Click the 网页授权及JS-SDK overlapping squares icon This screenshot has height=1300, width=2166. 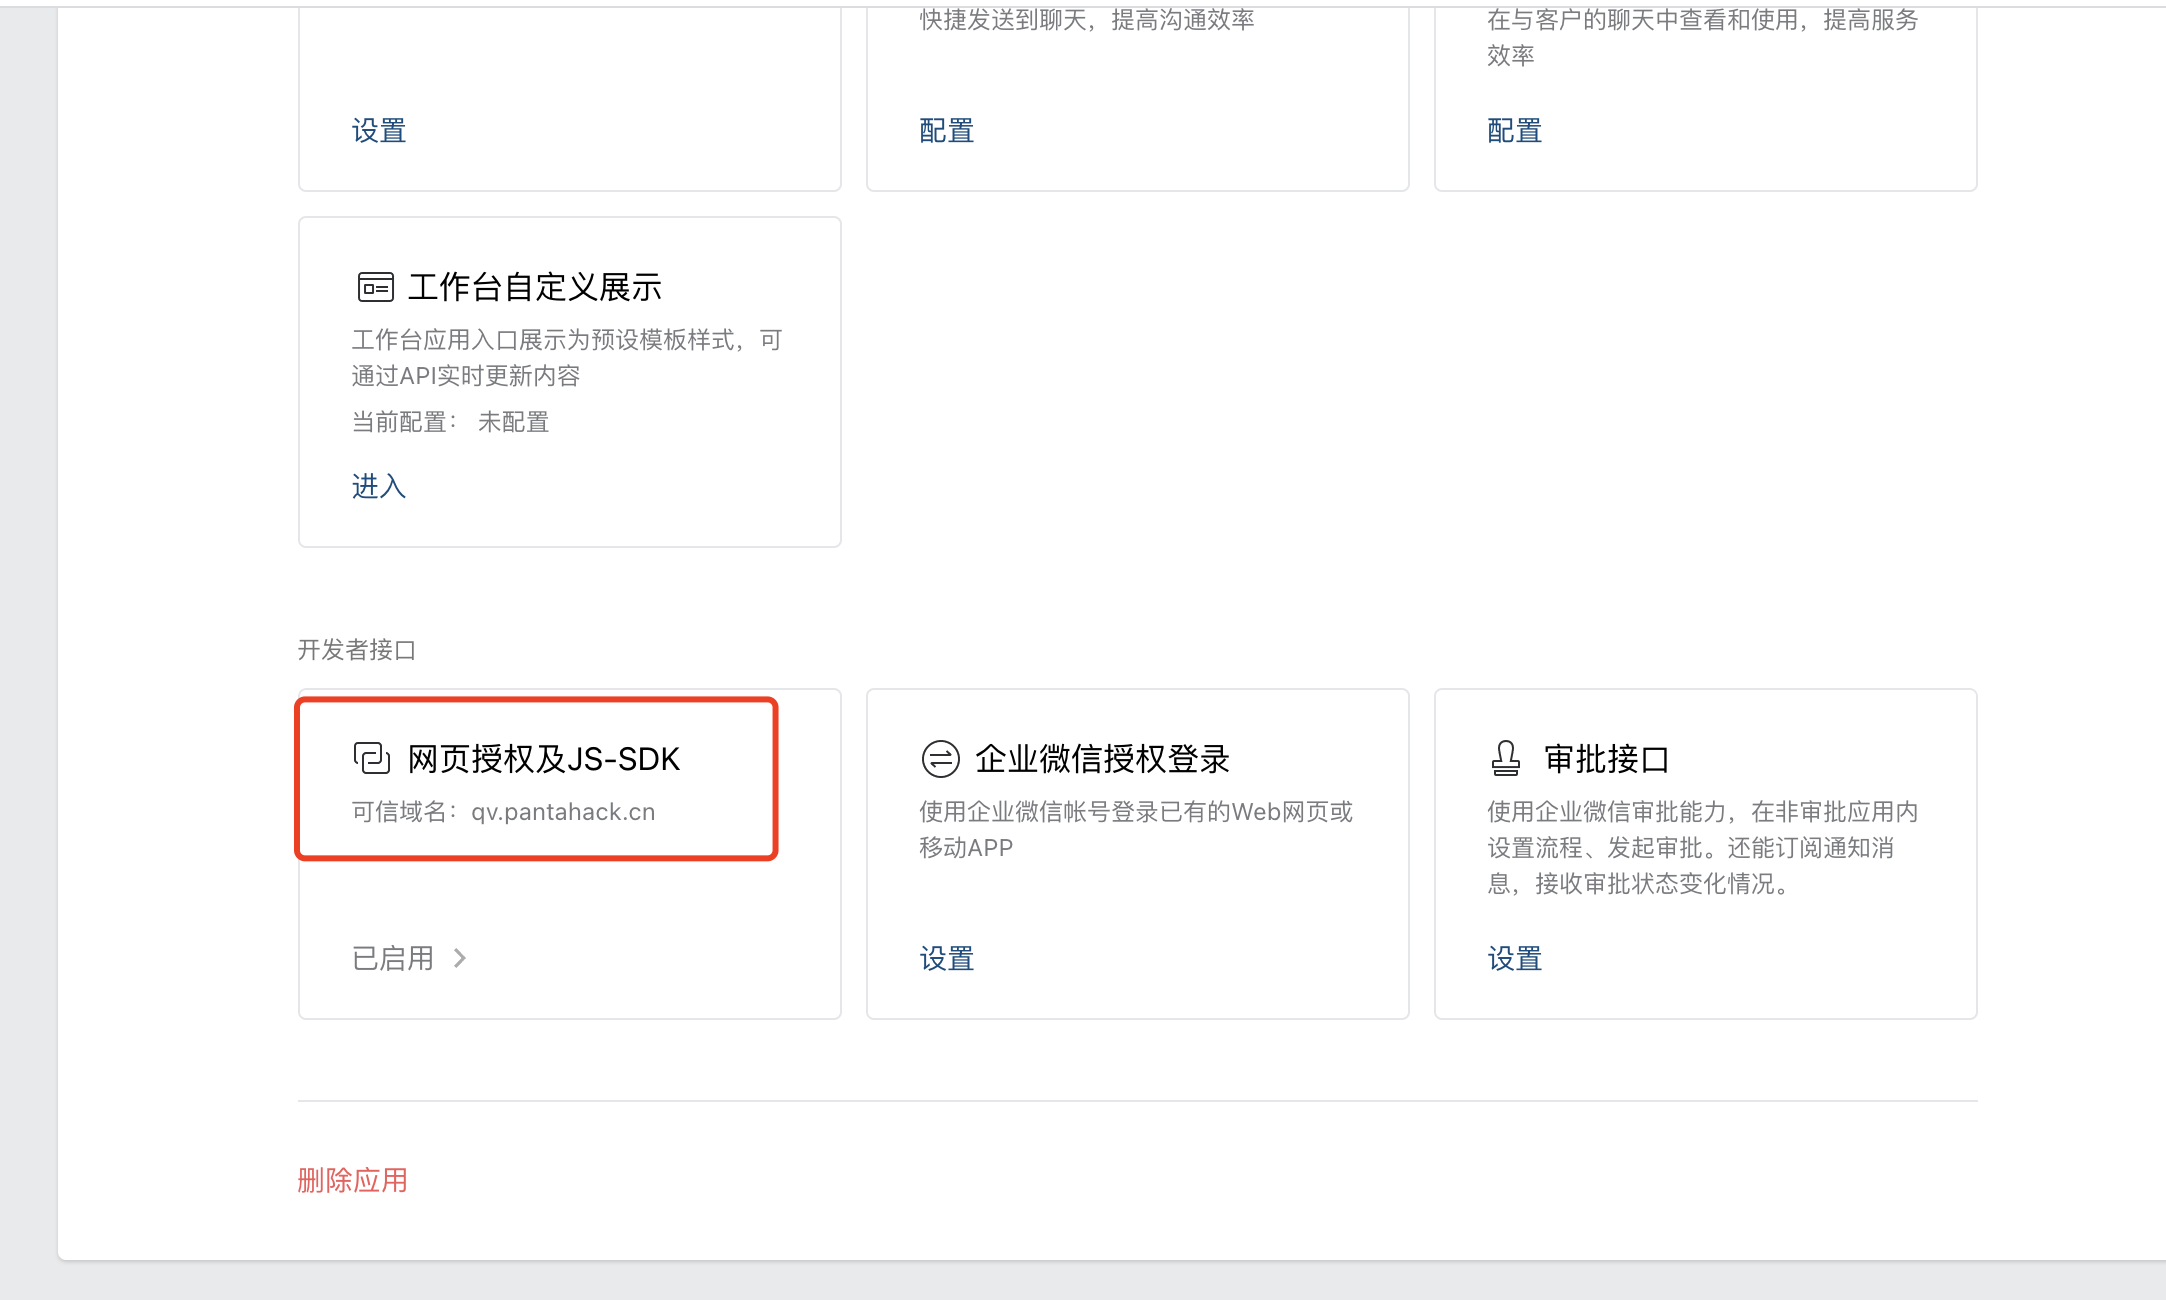[372, 758]
